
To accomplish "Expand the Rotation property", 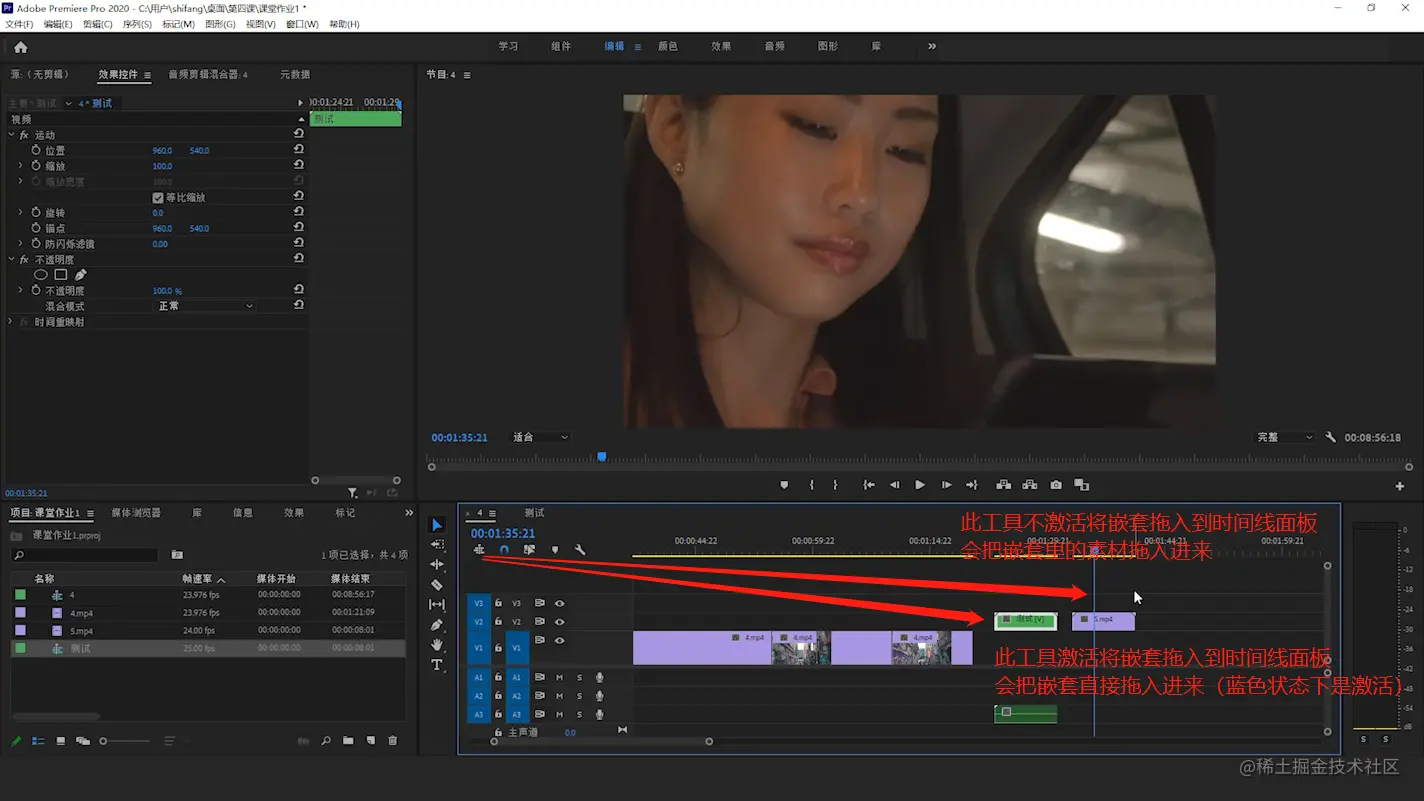I will point(21,213).
